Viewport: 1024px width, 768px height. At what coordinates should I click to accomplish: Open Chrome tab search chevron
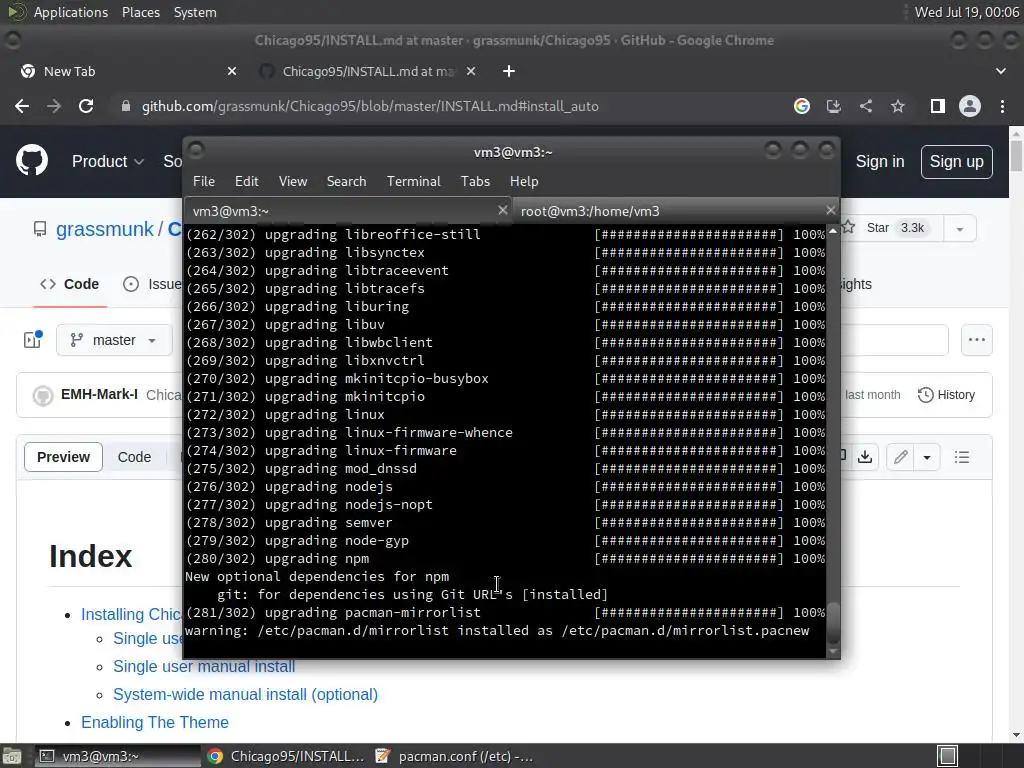click(1000, 71)
